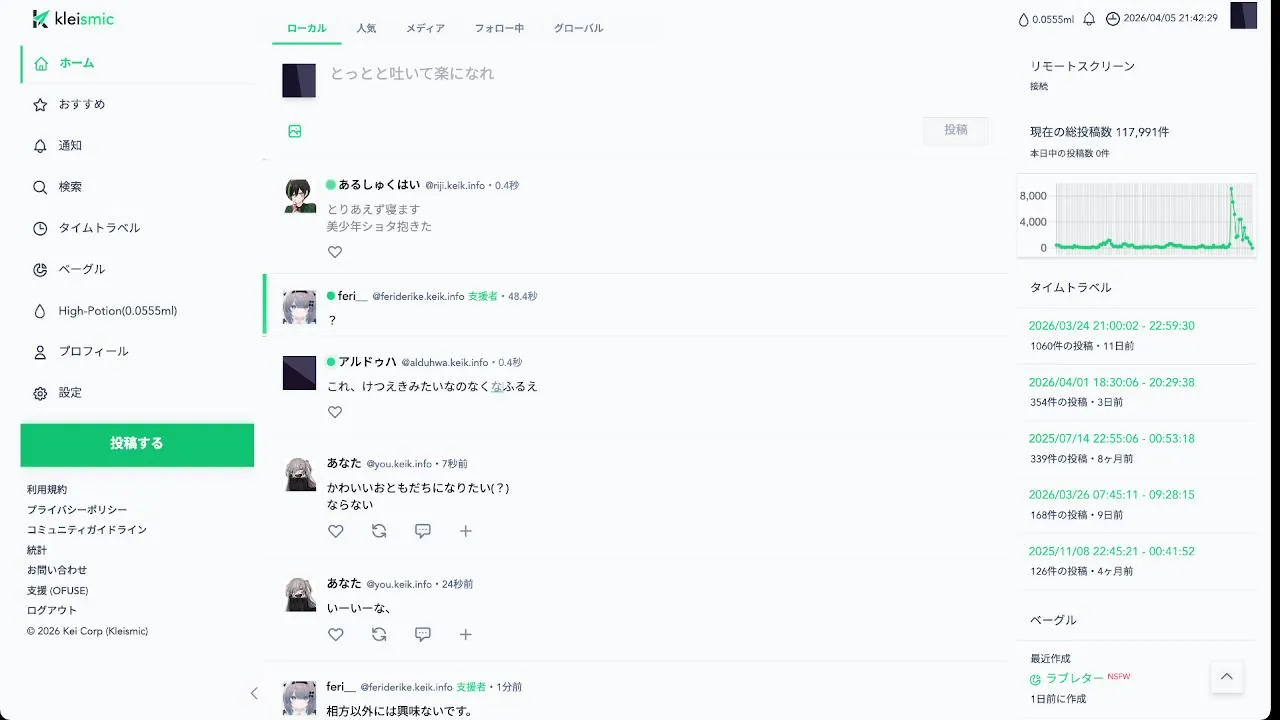Click the clock icon beside the date

coord(1112,19)
